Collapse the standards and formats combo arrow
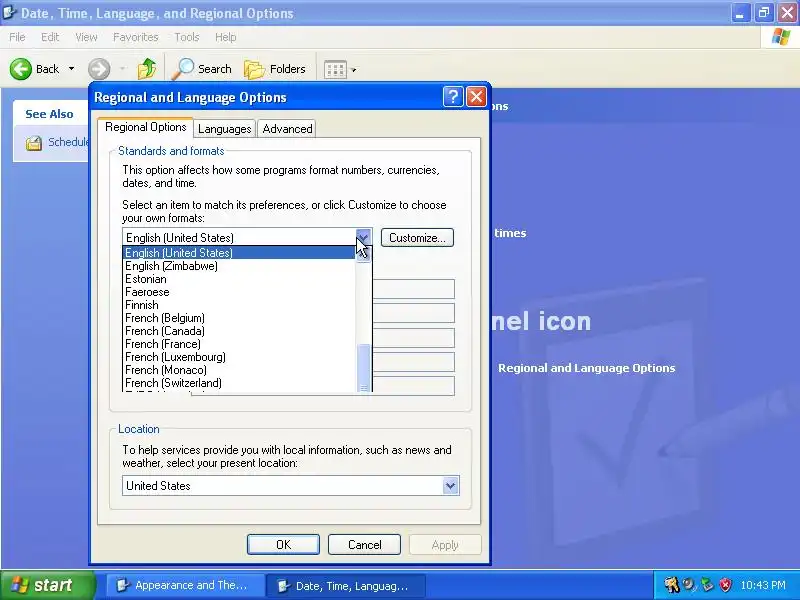Screen dimensions: 800x600 pos(363,237)
